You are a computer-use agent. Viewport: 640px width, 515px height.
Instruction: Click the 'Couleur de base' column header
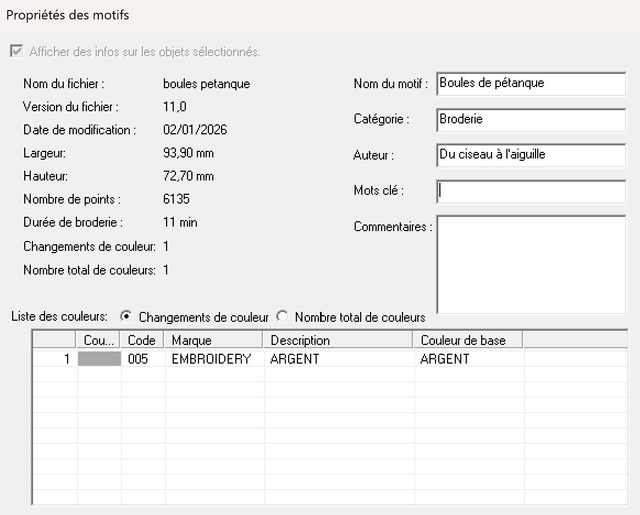tap(467, 340)
